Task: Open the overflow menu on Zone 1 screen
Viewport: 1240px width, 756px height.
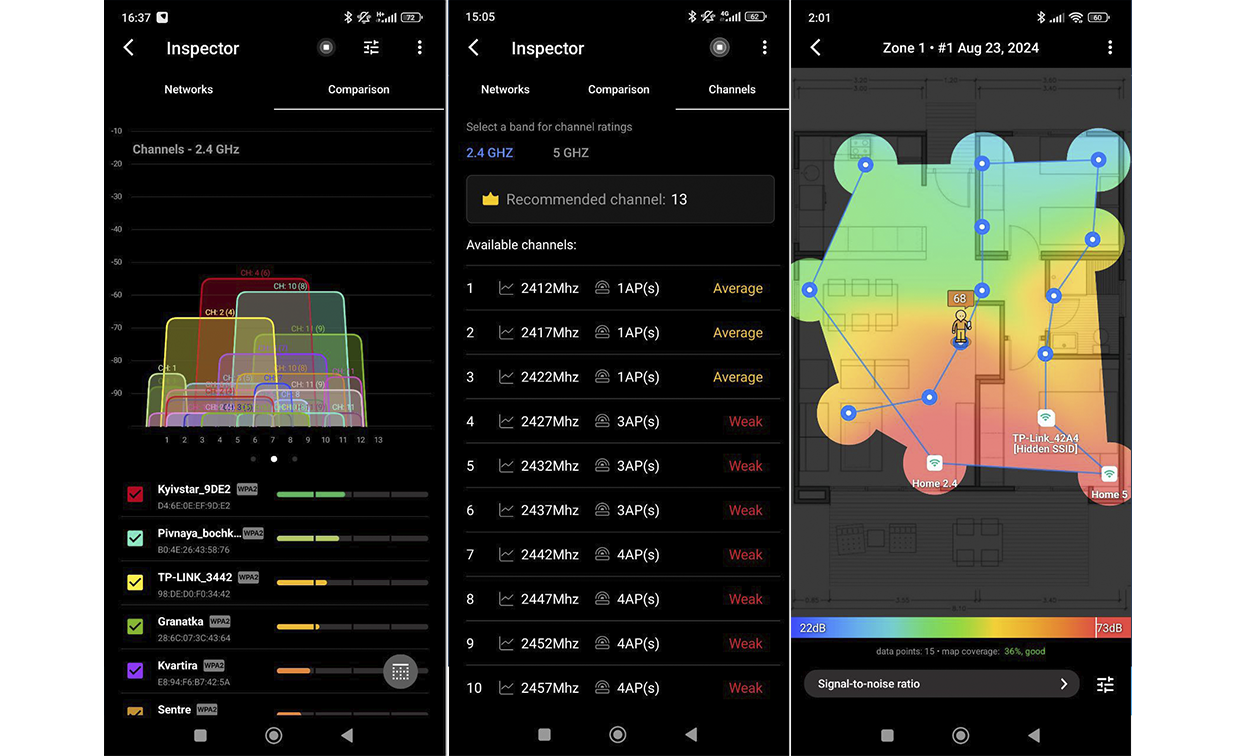Action: pos(1109,47)
